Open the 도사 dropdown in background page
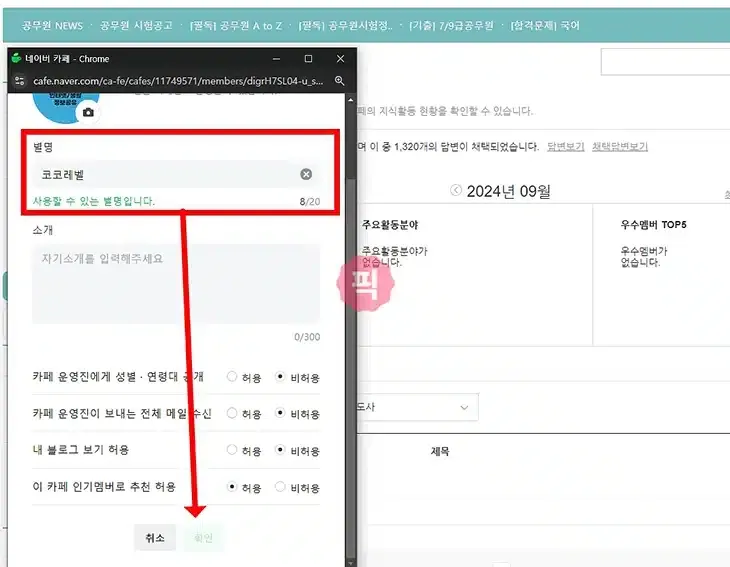The width and height of the screenshot is (730, 567). 418,407
